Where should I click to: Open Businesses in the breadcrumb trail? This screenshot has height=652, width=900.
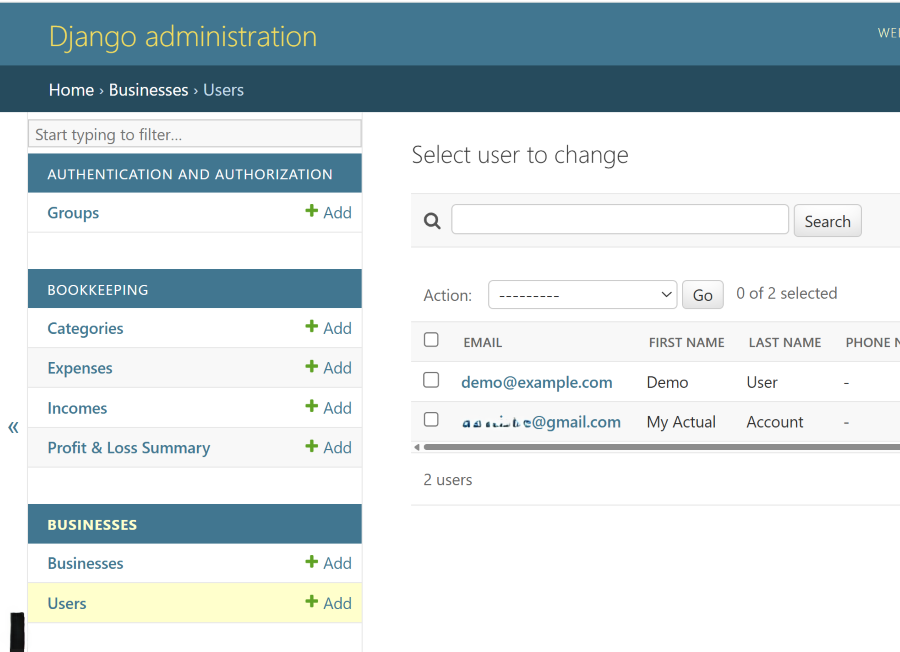tap(148, 90)
